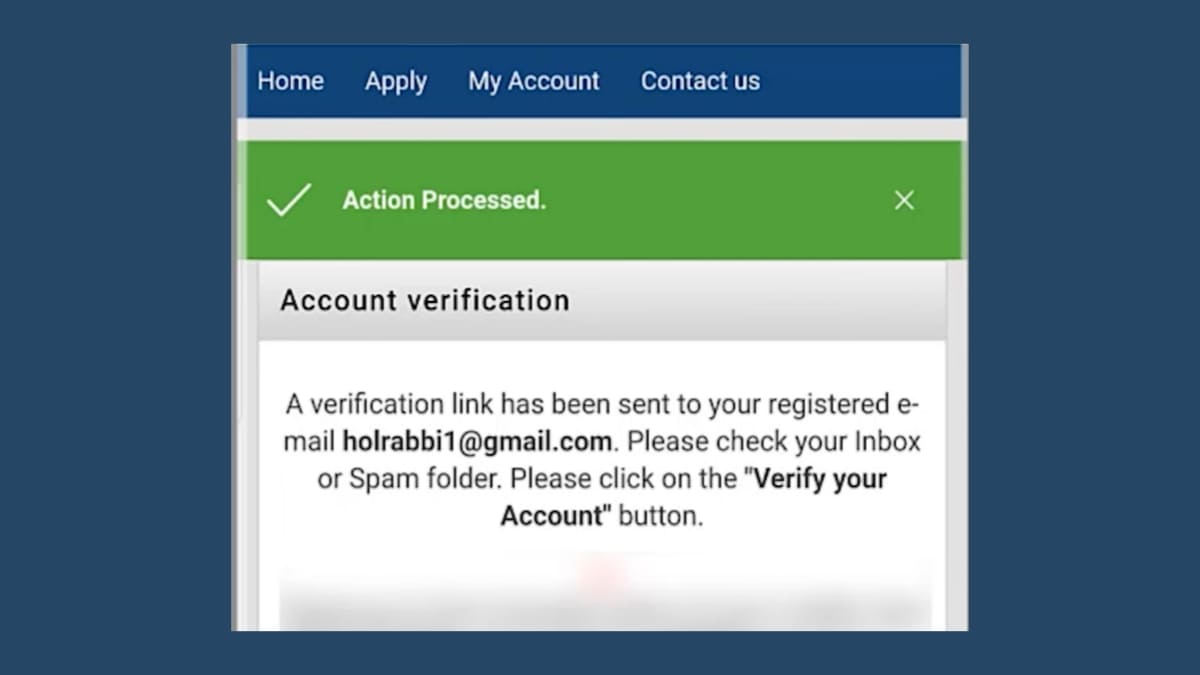
Task: Click the "Action Processed." message text
Action: [444, 200]
